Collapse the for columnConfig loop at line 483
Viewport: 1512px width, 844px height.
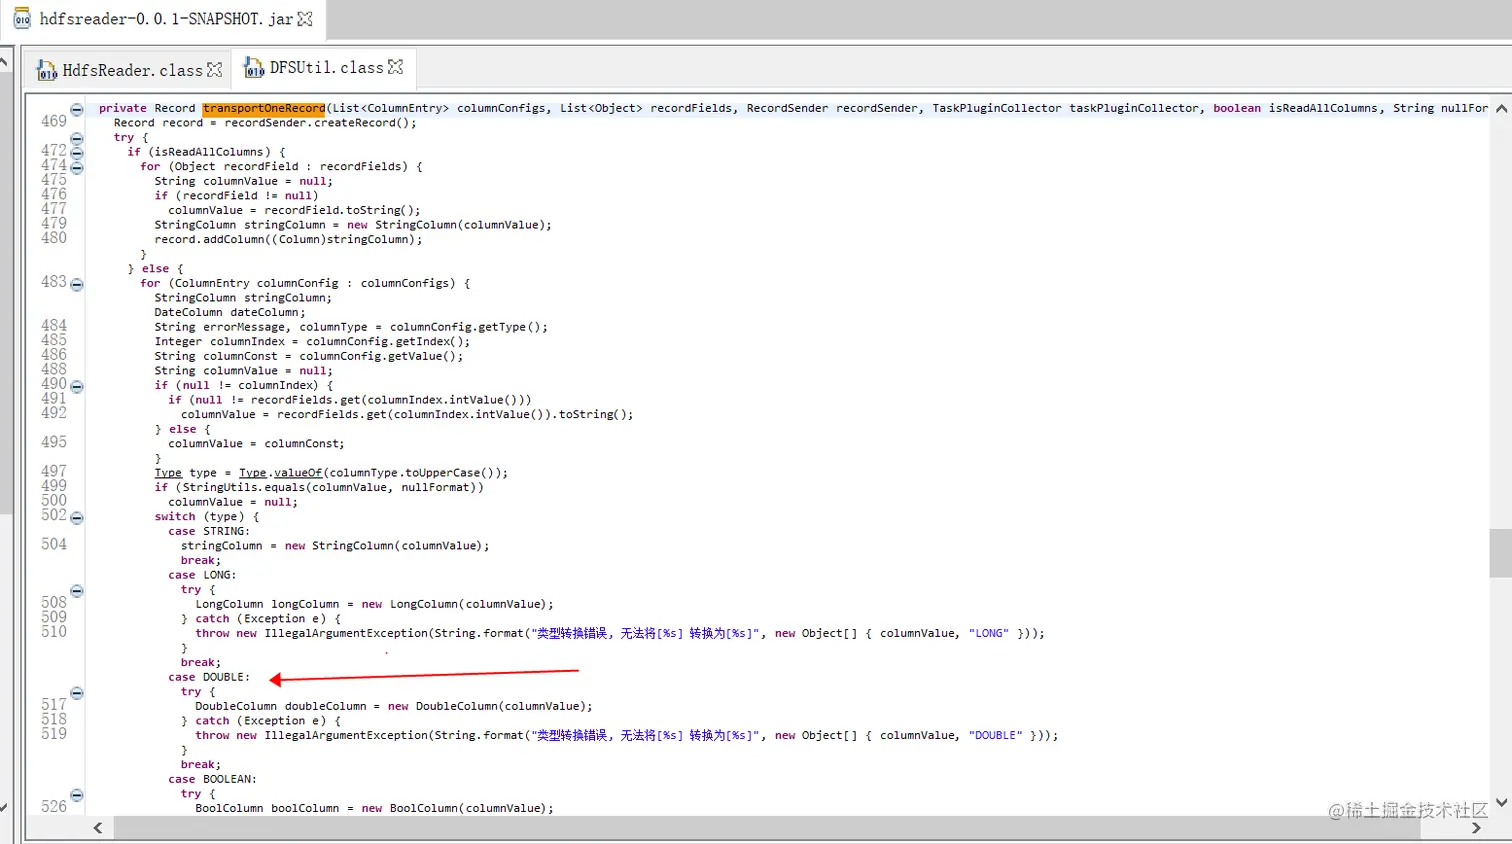[77, 284]
